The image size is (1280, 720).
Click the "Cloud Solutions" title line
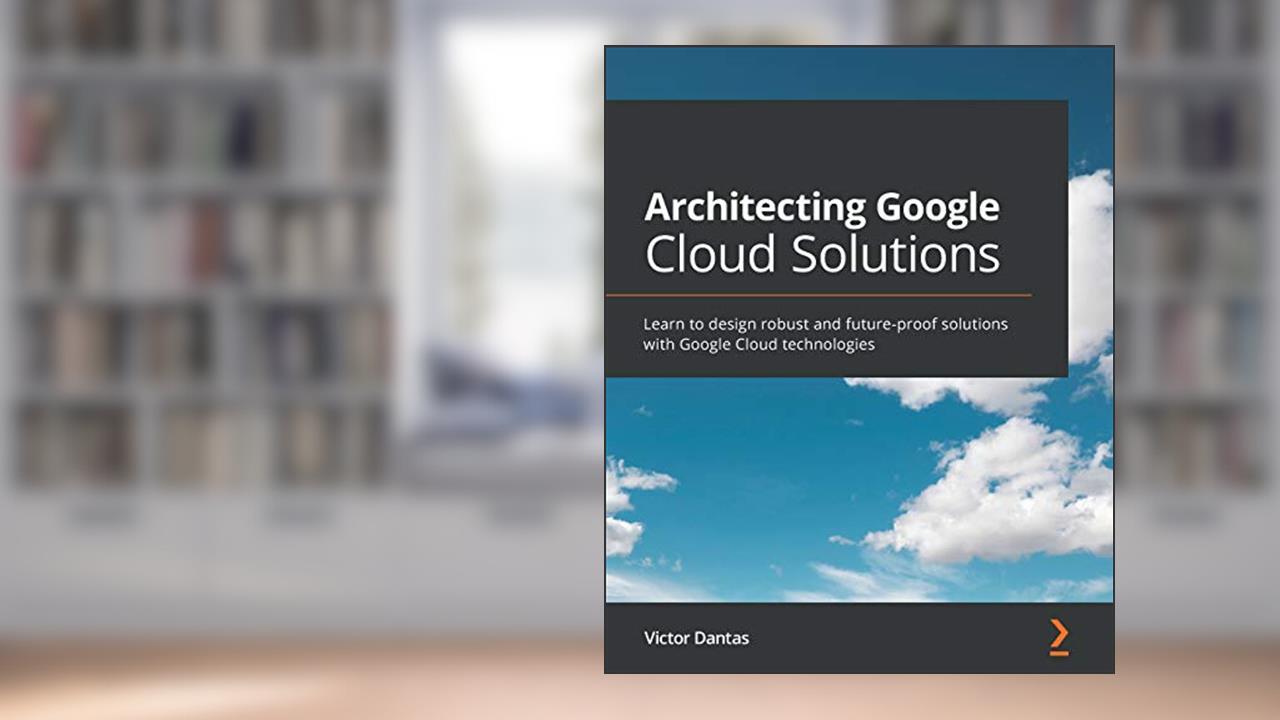[821, 255]
